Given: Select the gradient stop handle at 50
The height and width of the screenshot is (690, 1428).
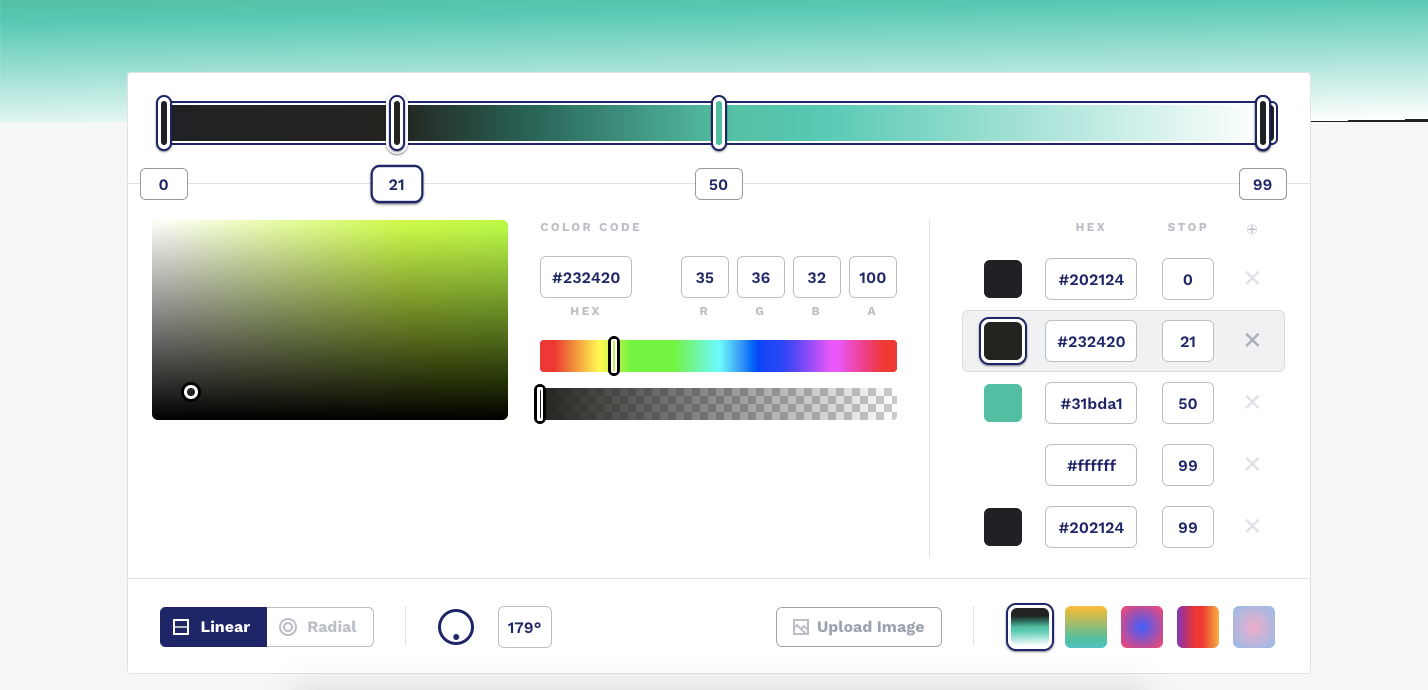Looking at the screenshot, I should [x=718, y=123].
